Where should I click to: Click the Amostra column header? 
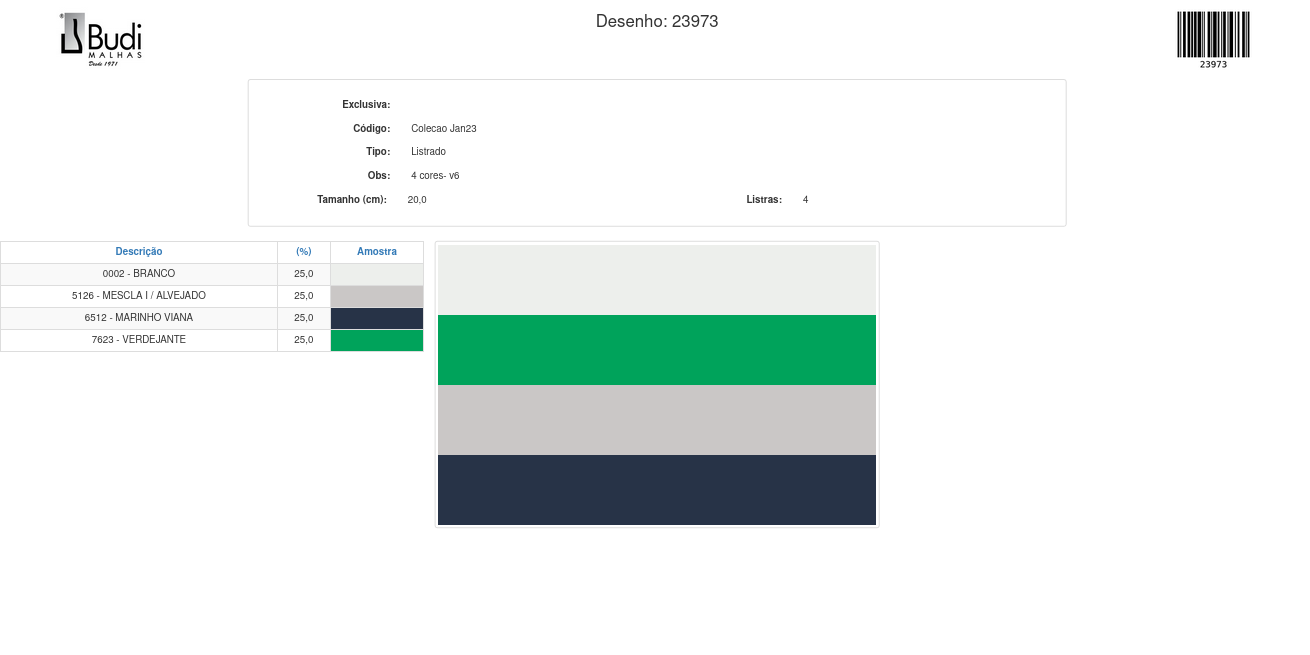click(x=377, y=252)
